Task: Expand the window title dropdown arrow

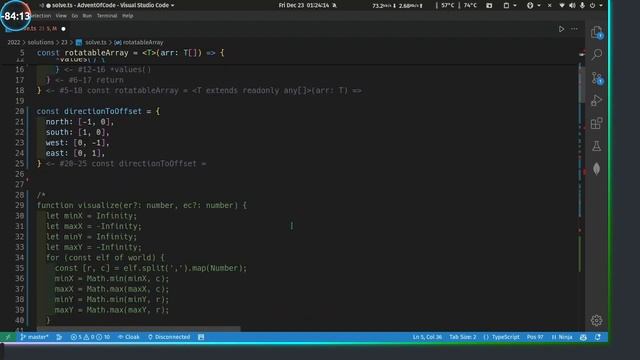Action: point(173,5)
